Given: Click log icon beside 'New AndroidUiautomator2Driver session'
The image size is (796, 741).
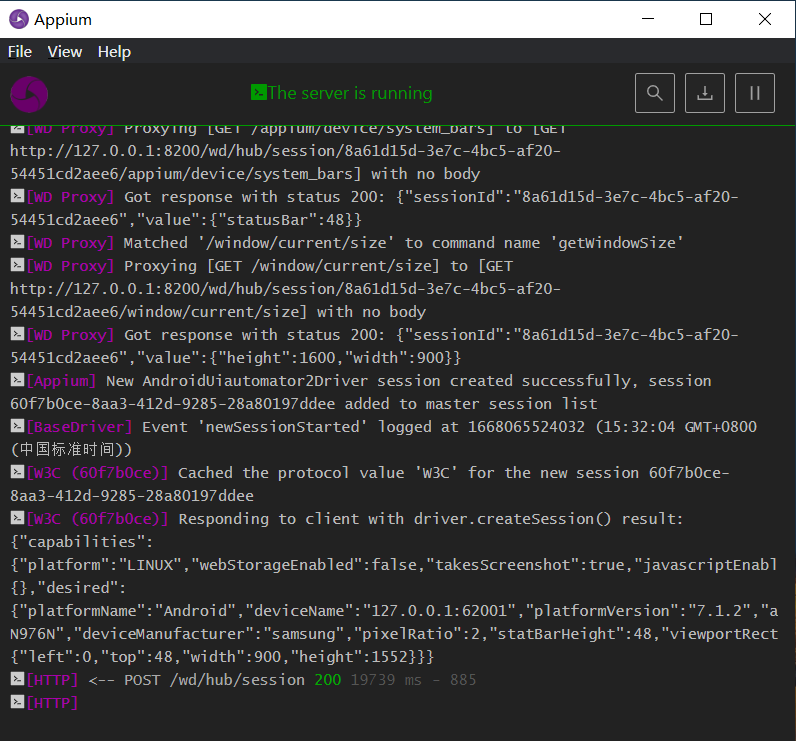Looking at the screenshot, I should [x=17, y=380].
